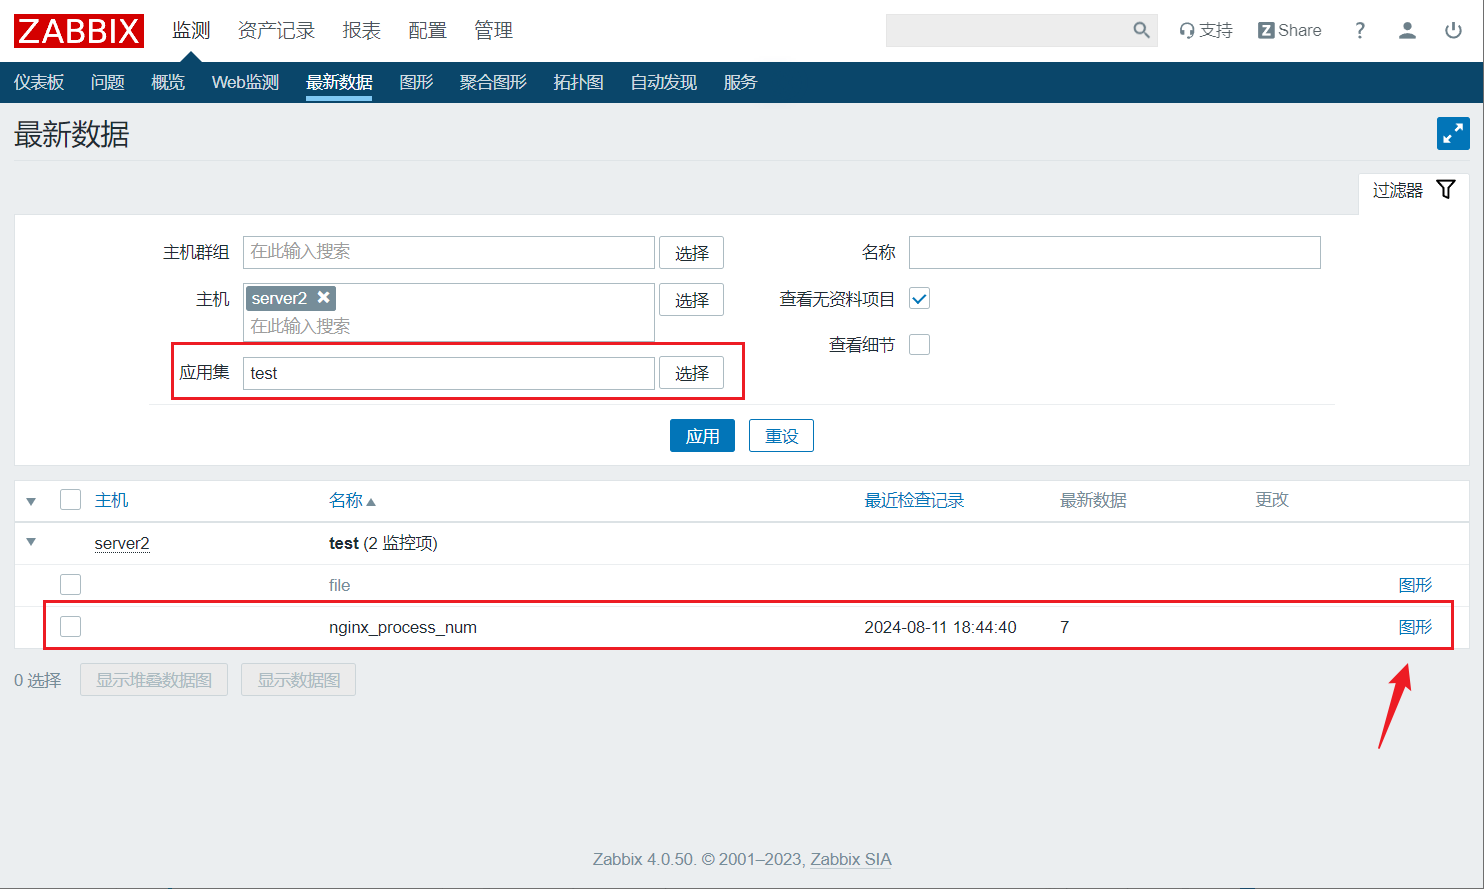Toggle fullscreen mode icon
Viewport: 1484px width, 889px height.
[x=1452, y=133]
